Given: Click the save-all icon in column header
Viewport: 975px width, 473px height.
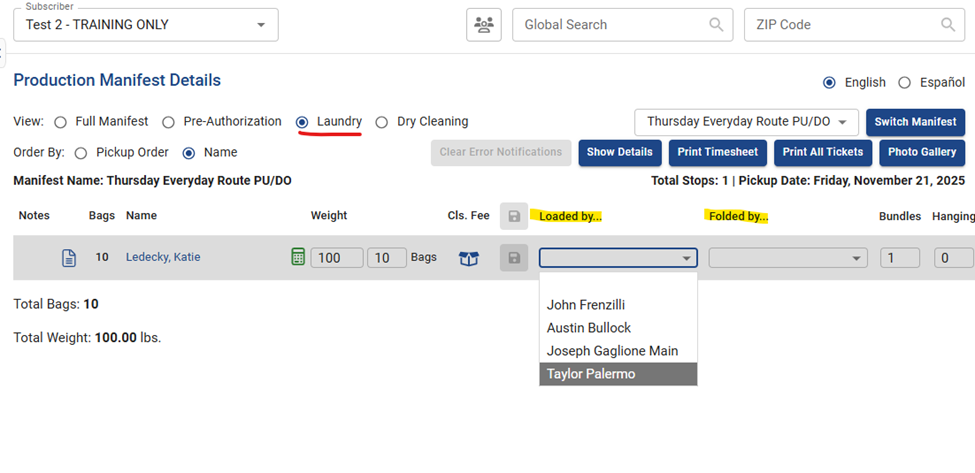Looking at the screenshot, I should click(x=514, y=216).
